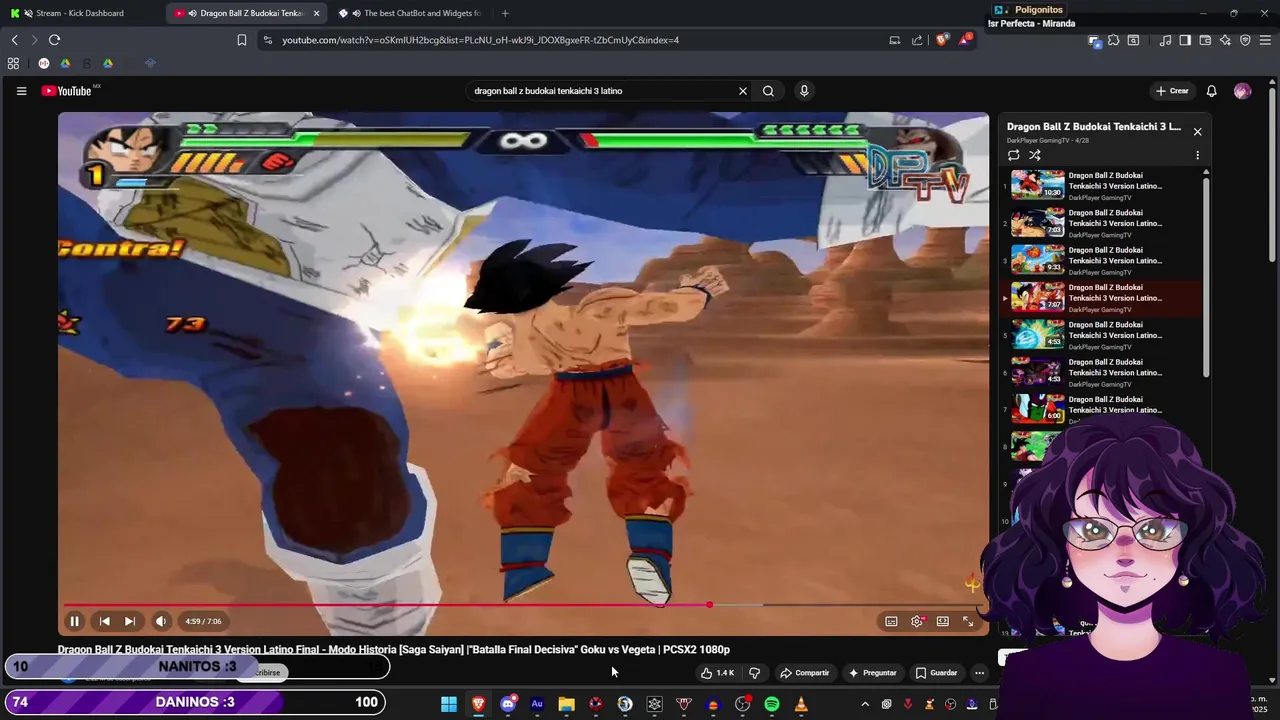Open YouTube account avatar menu

click(1242, 91)
